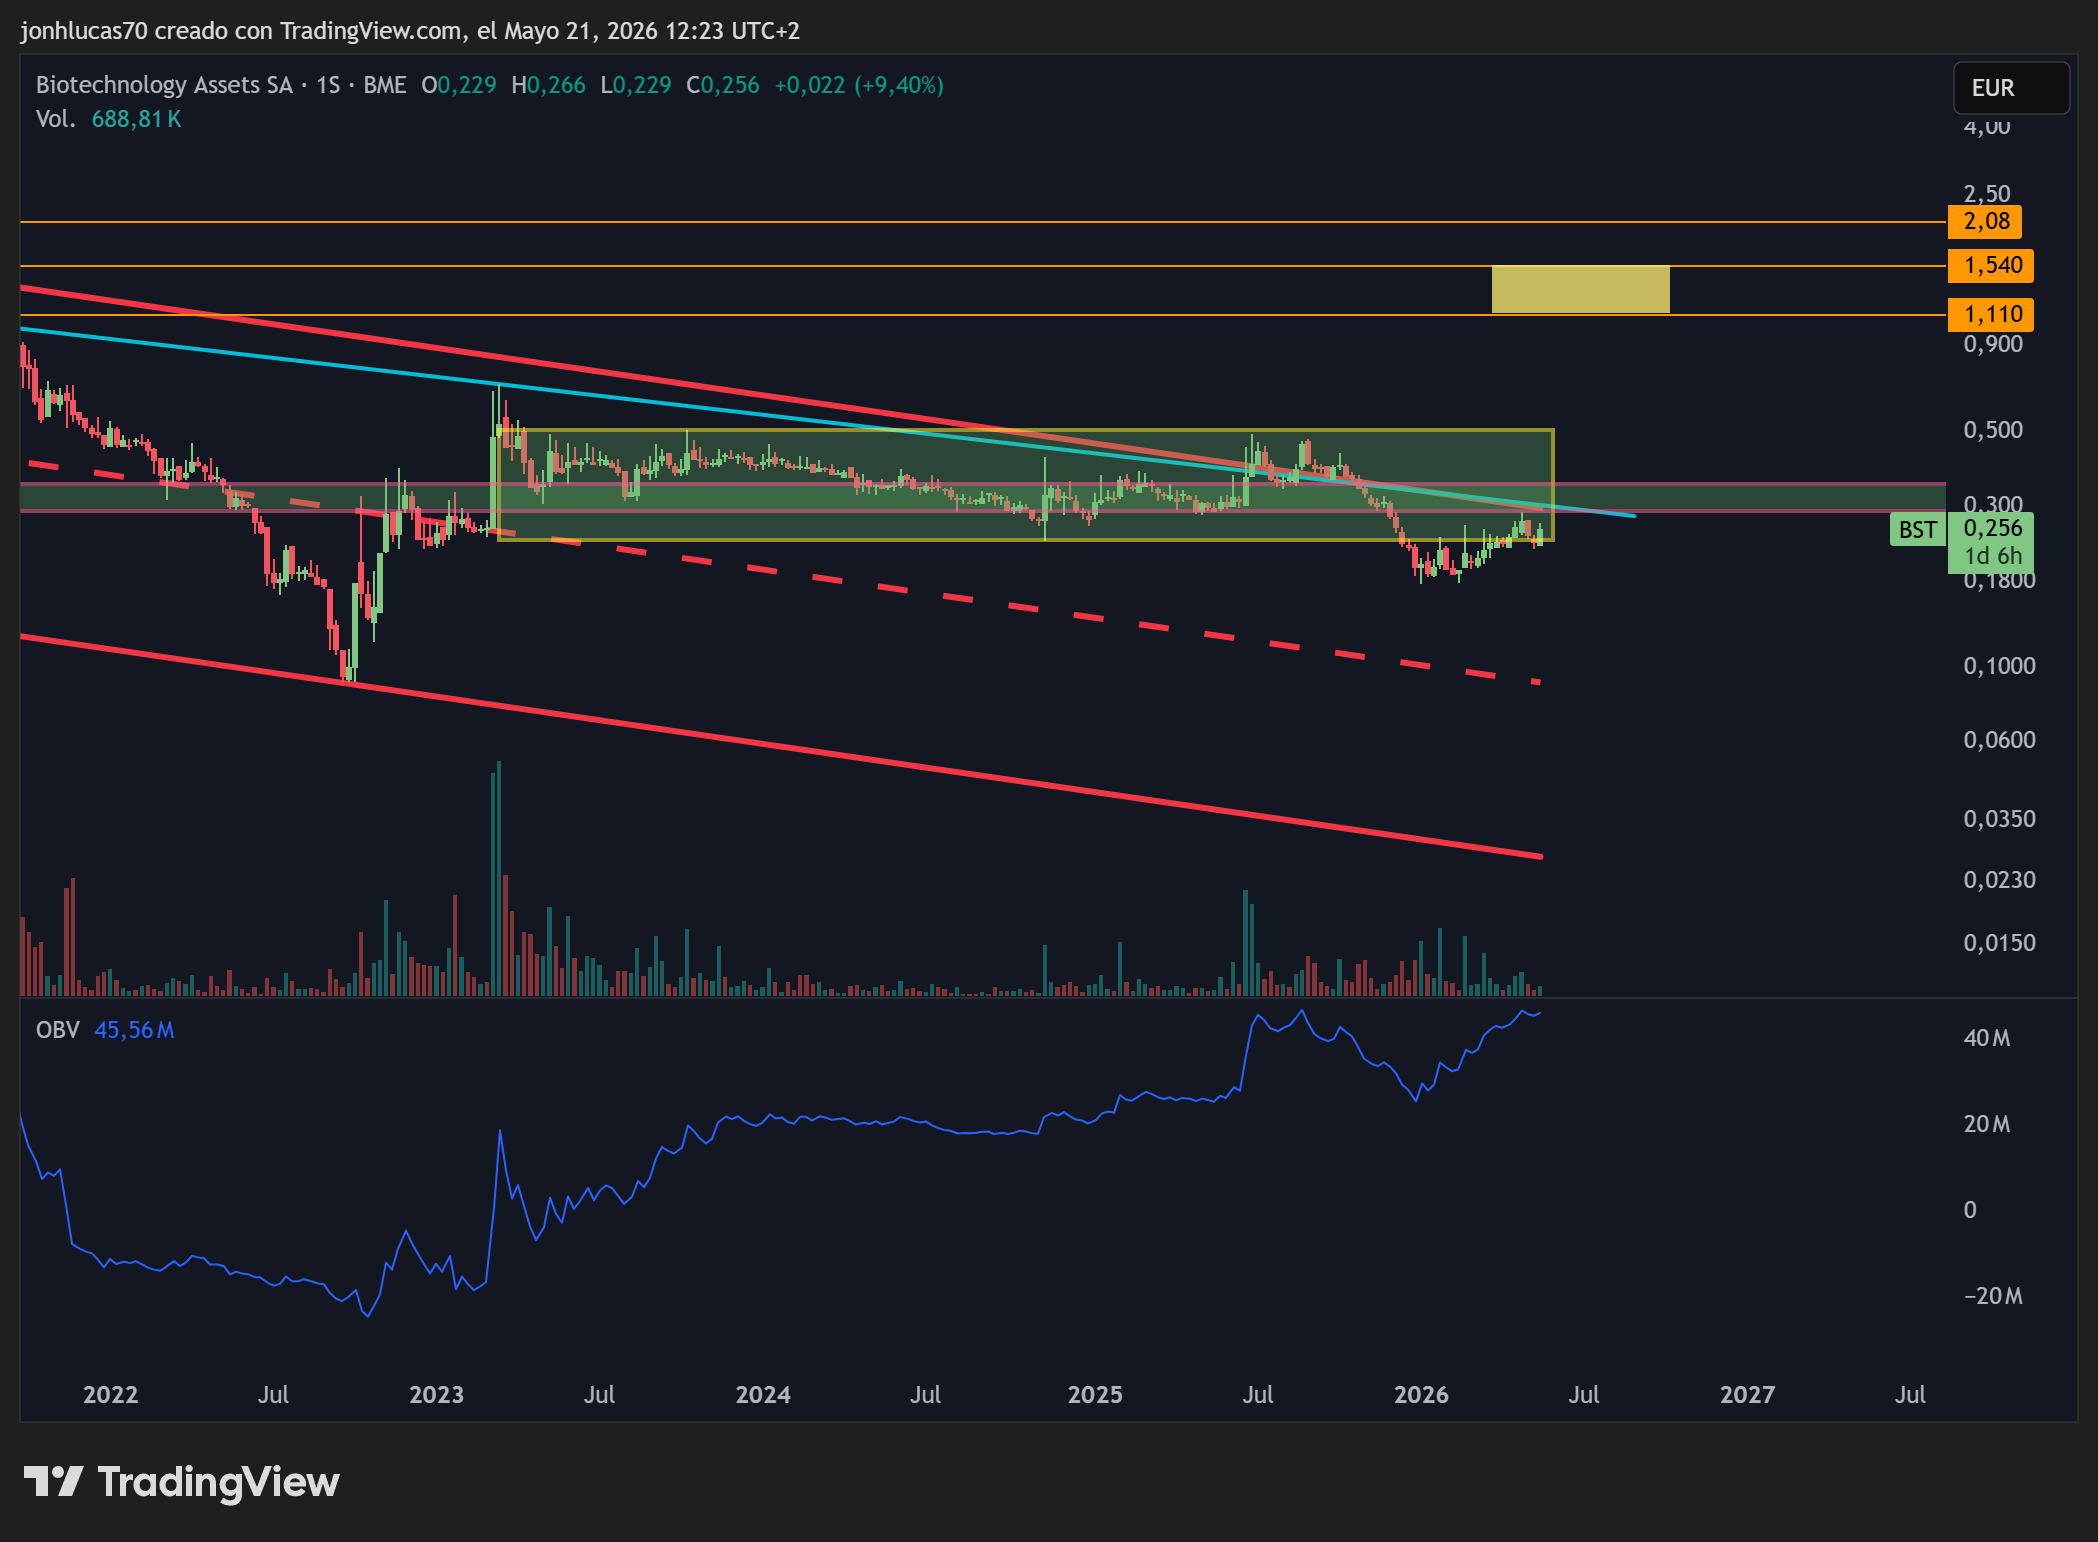This screenshot has width=2098, height=1542.
Task: Open the EUR currency selector
Action: coord(2011,88)
